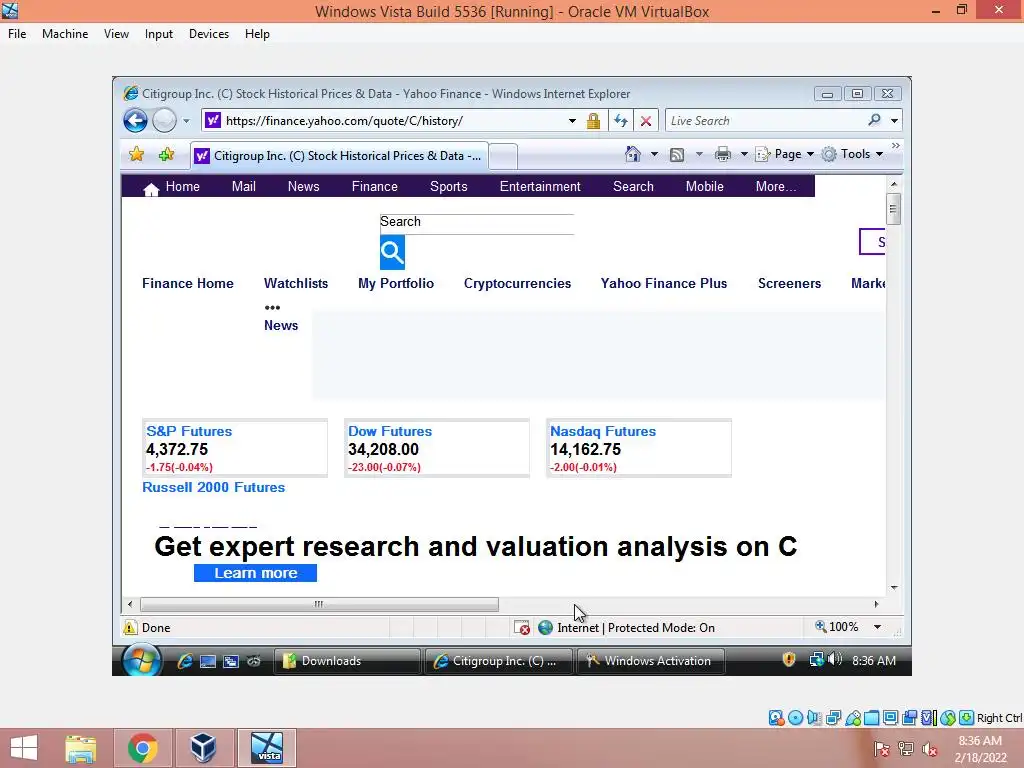Click the popup blocked status icon
The width and height of the screenshot is (1024, 768).
point(522,628)
